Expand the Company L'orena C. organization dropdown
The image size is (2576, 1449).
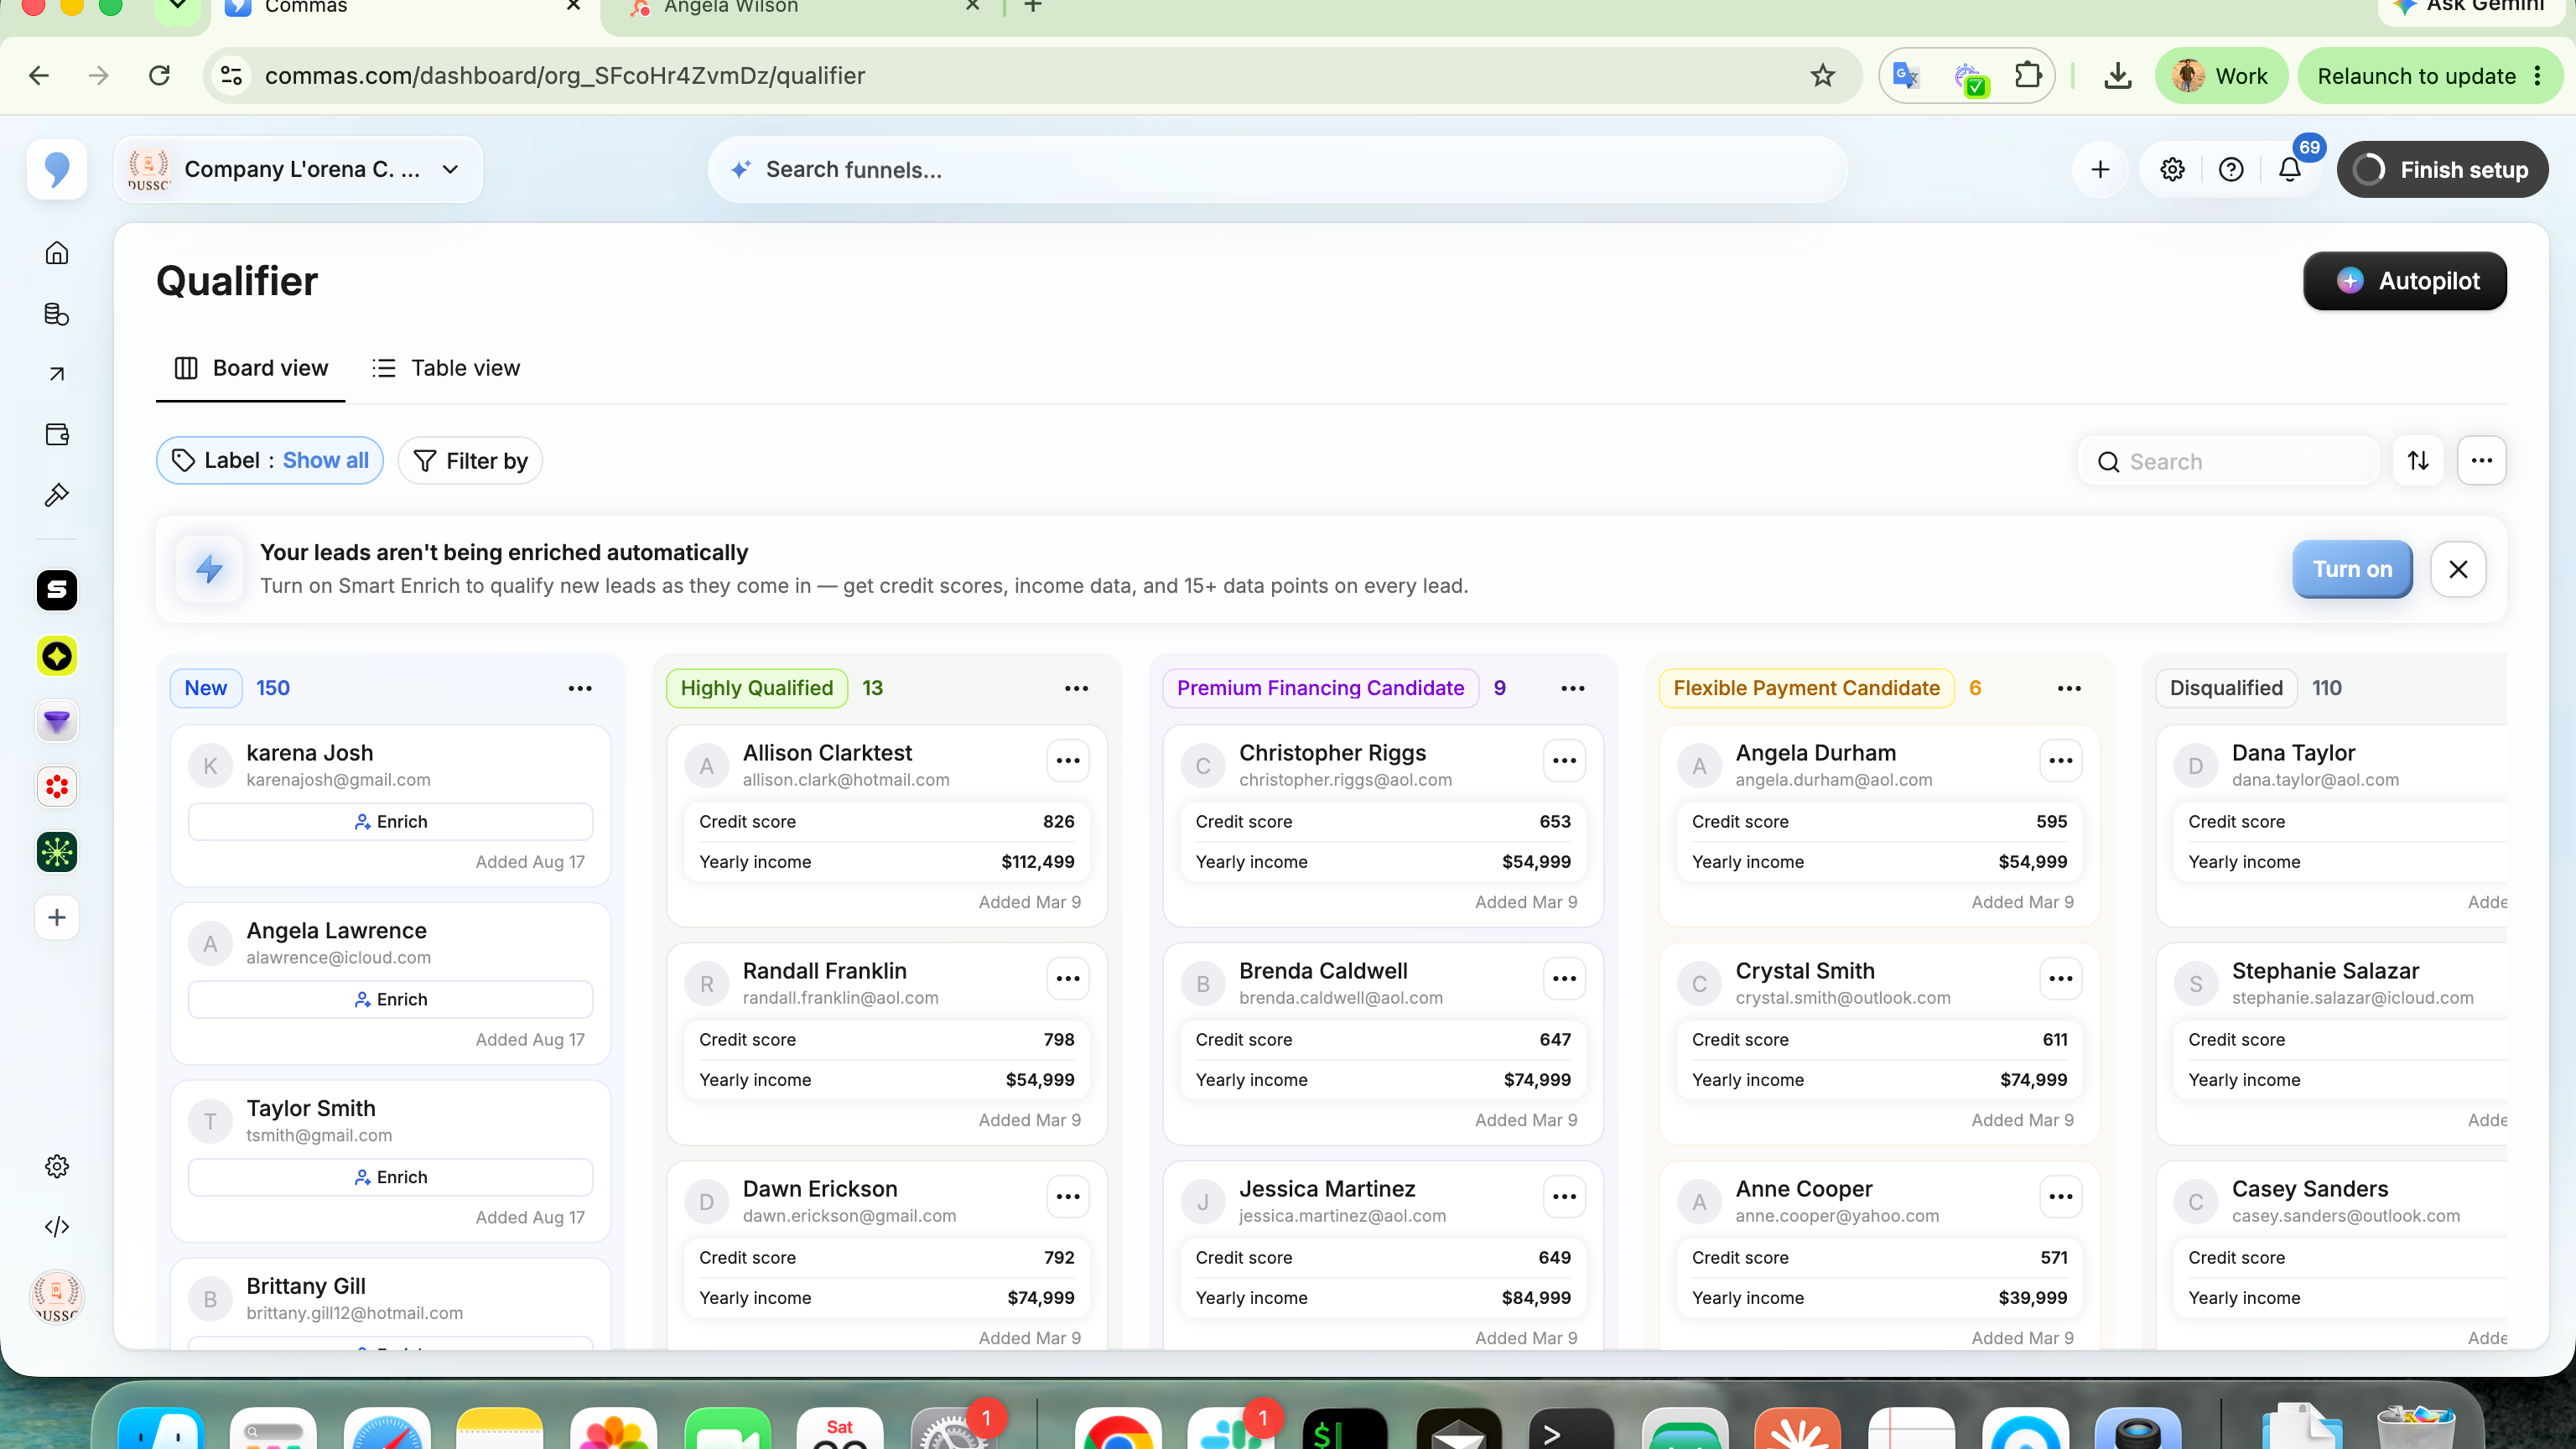pos(298,169)
